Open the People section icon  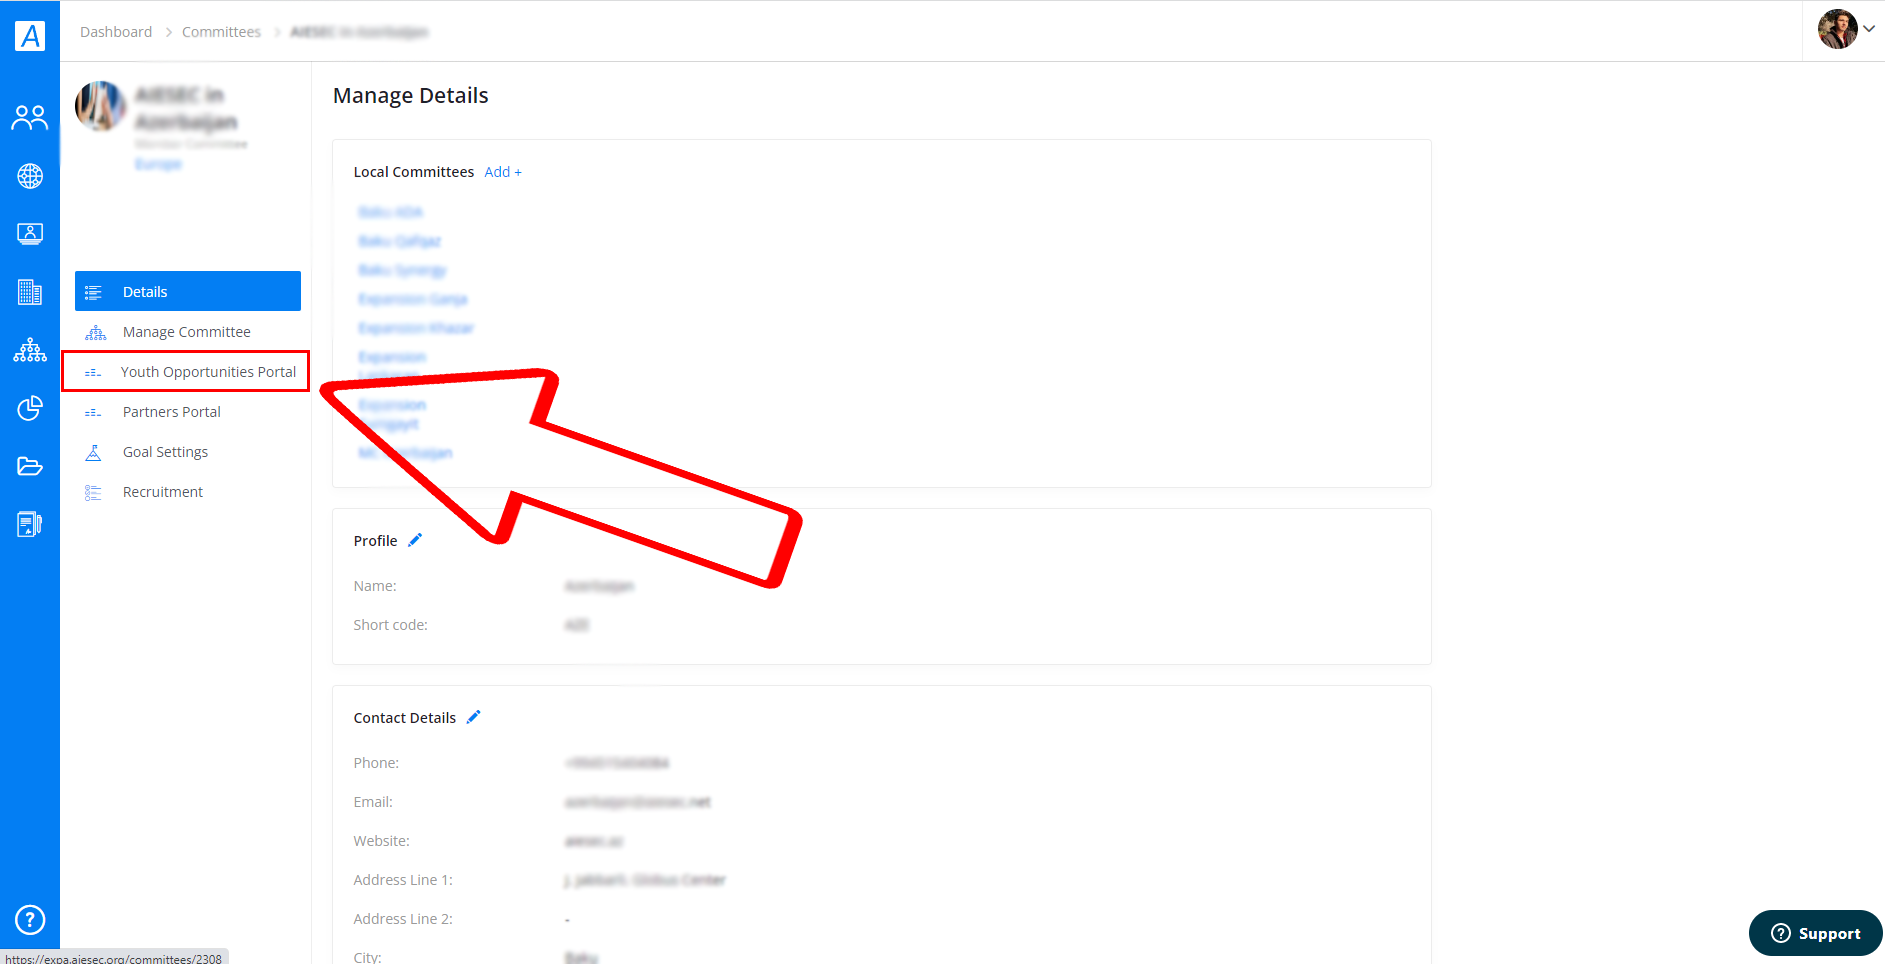[30, 118]
